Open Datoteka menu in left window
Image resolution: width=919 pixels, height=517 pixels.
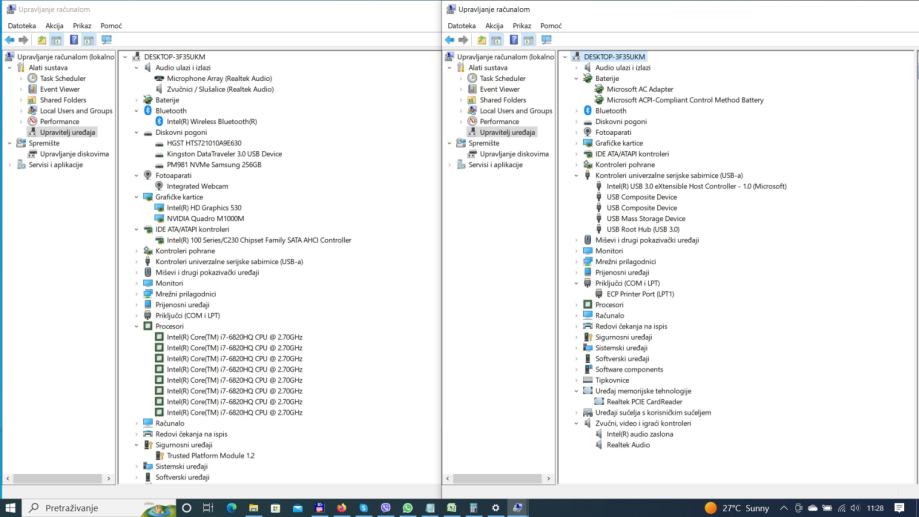coord(22,26)
